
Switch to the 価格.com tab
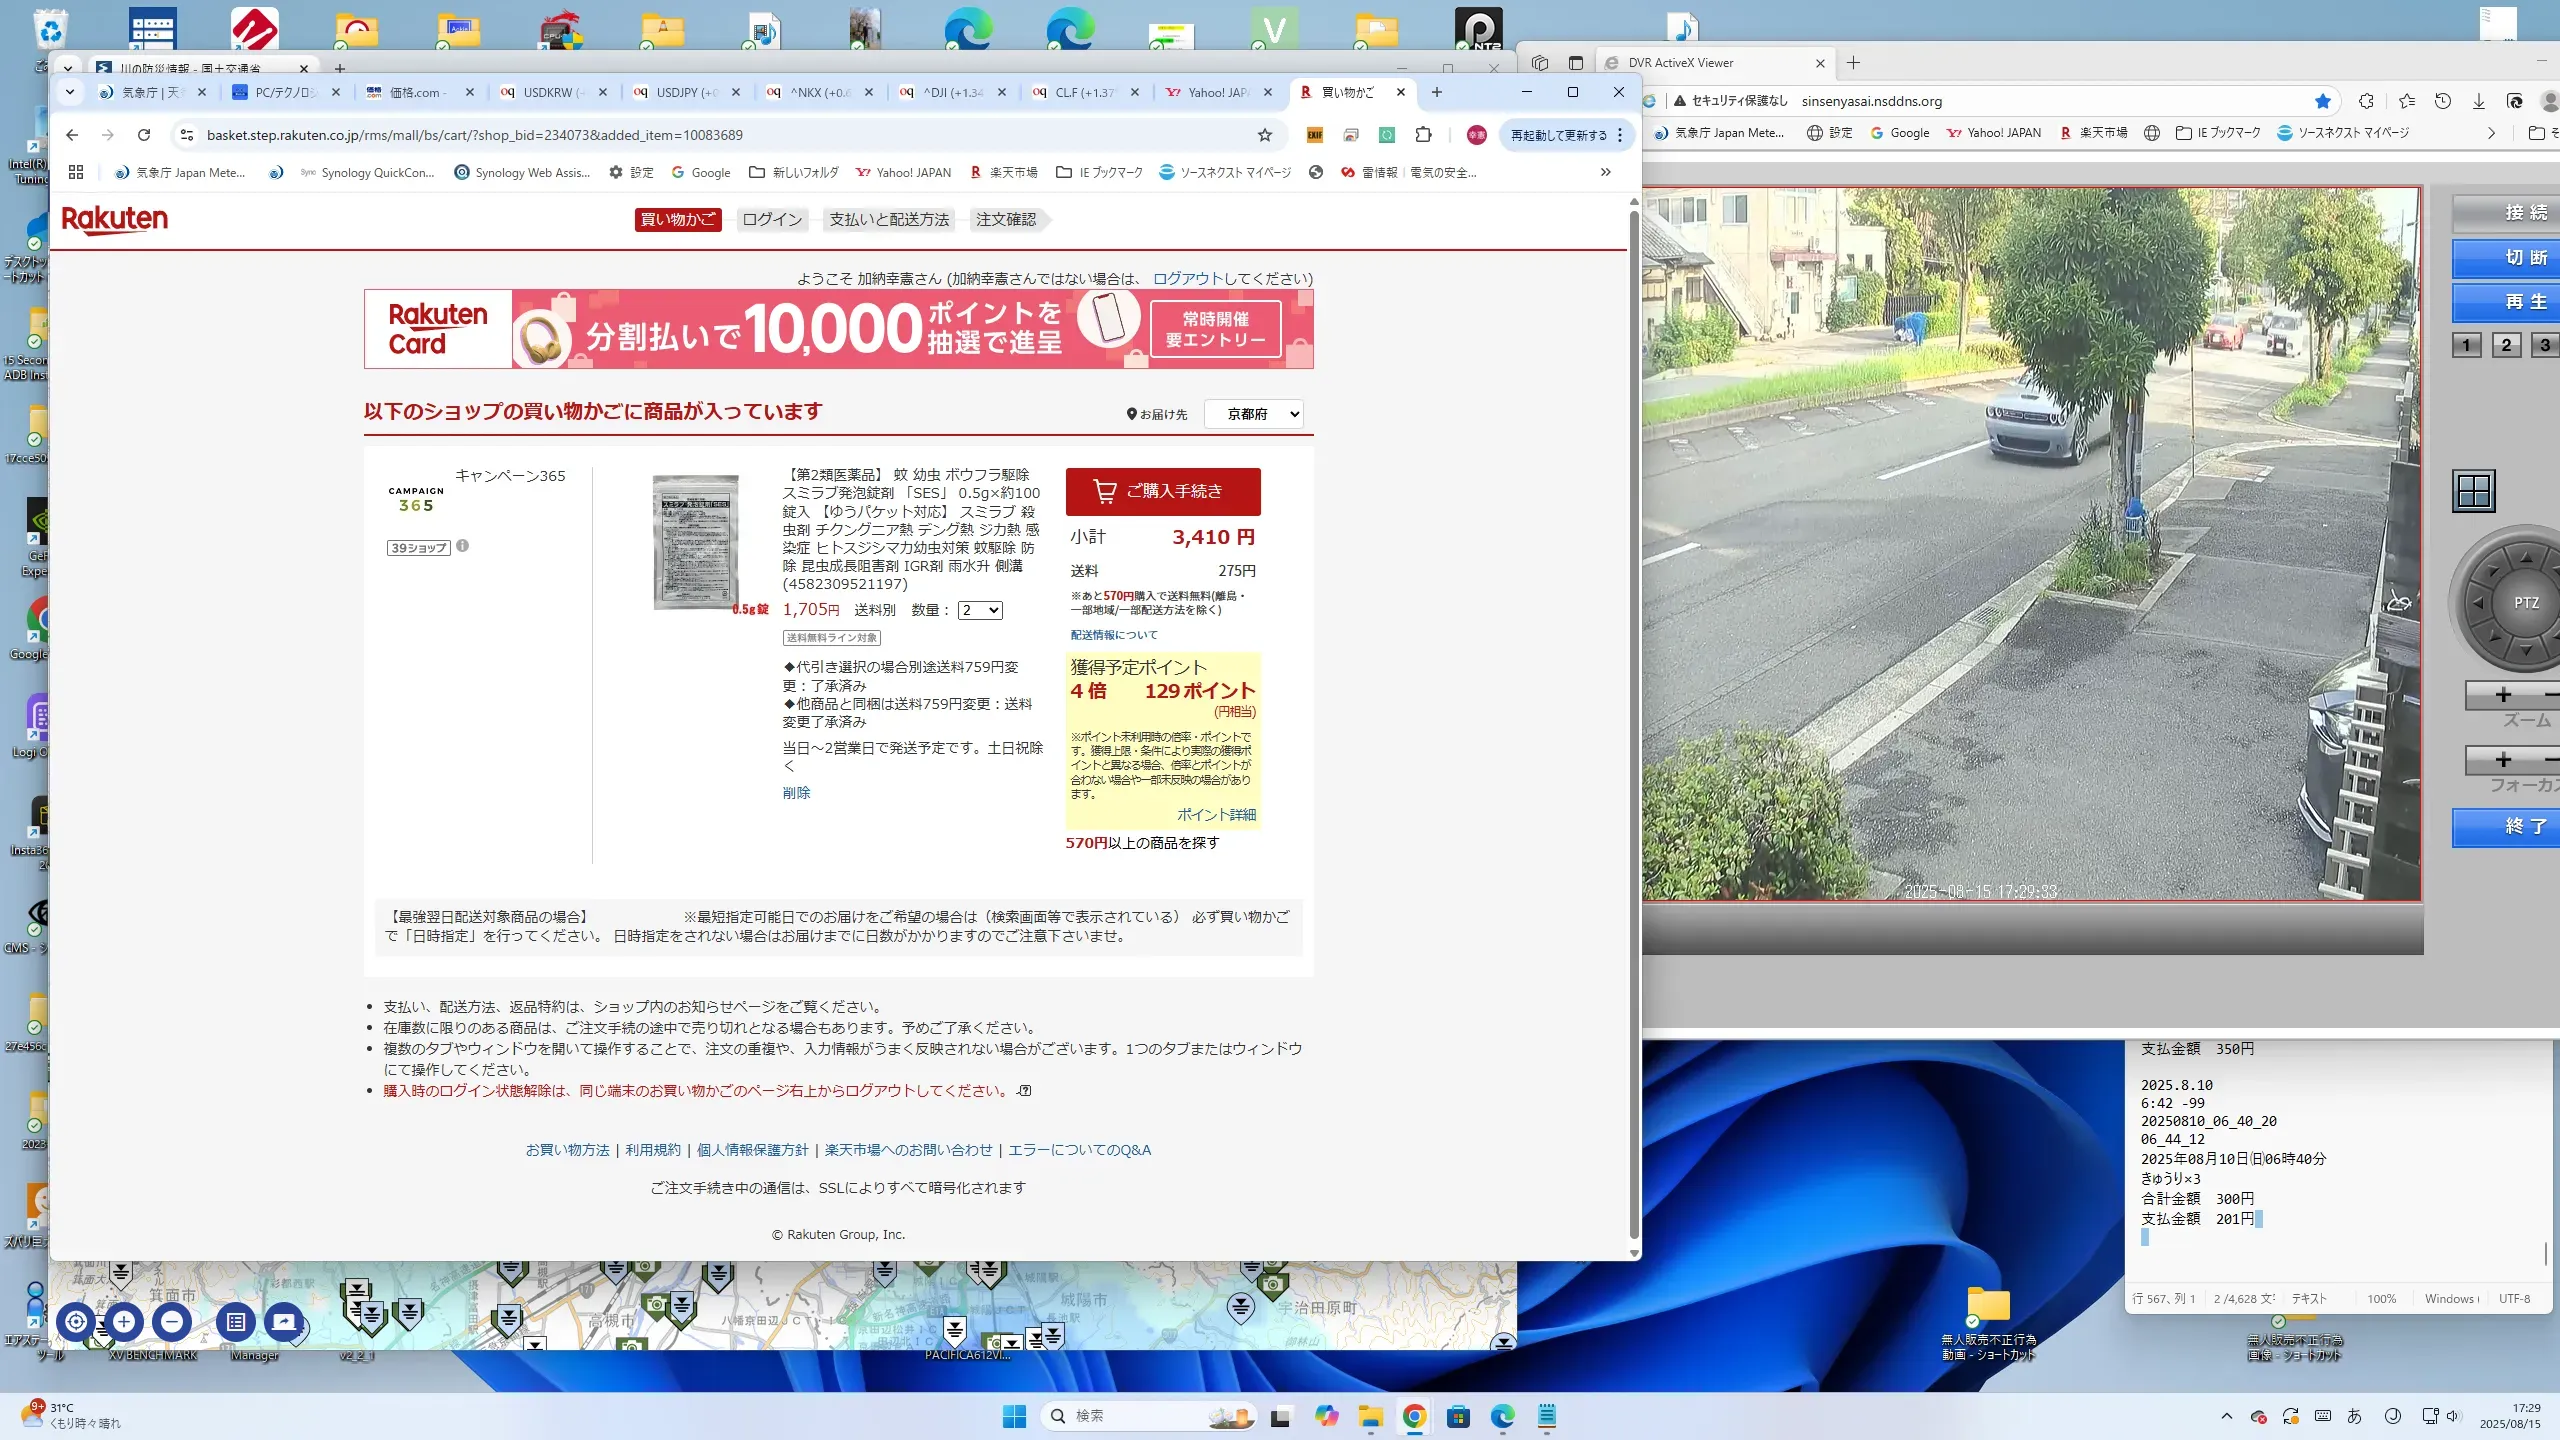(x=417, y=92)
